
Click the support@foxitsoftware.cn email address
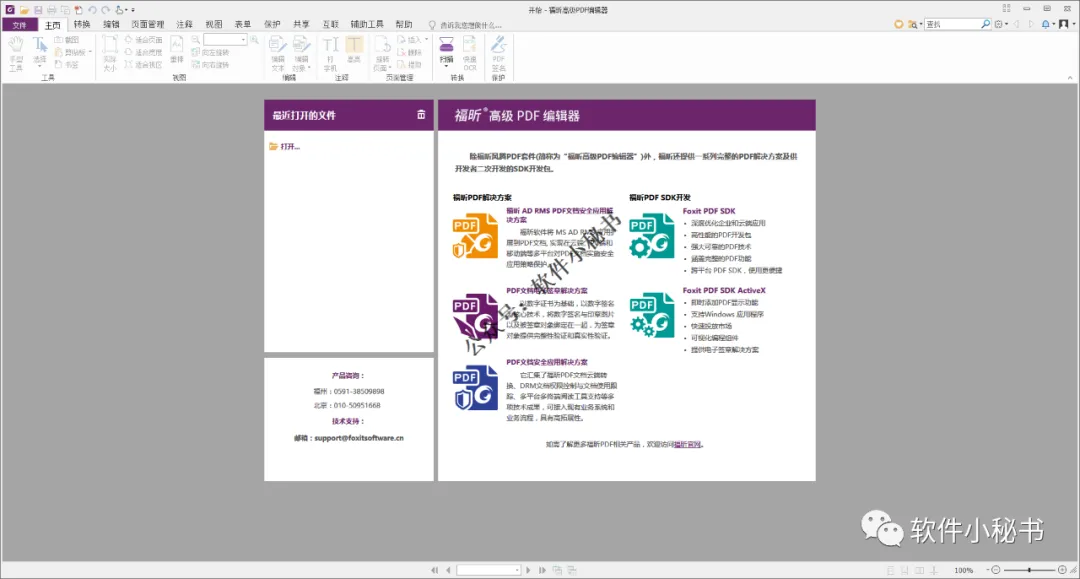click(x=359, y=438)
